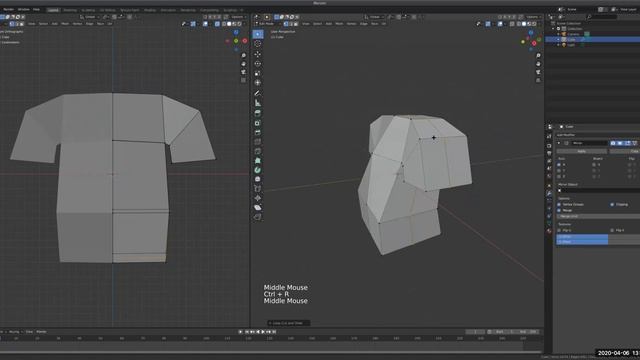
Task: Enable Flip V texture checkbox
Action: click(x=612, y=231)
